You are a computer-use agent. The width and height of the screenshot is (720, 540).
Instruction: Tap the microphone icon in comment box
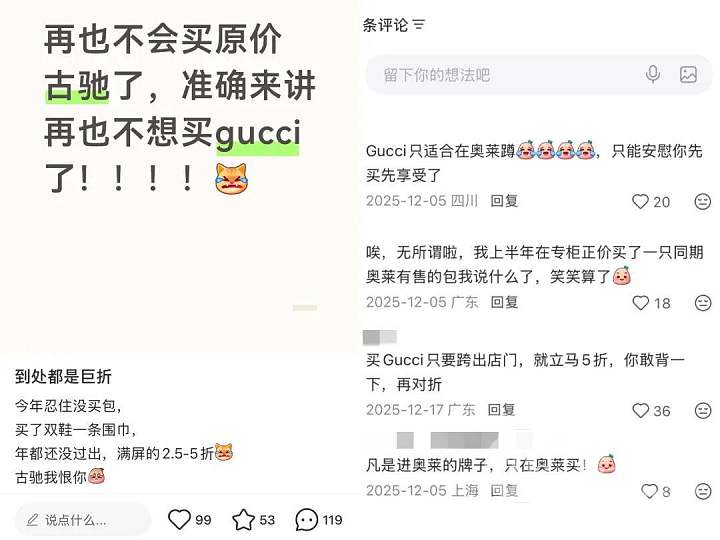pos(652,74)
